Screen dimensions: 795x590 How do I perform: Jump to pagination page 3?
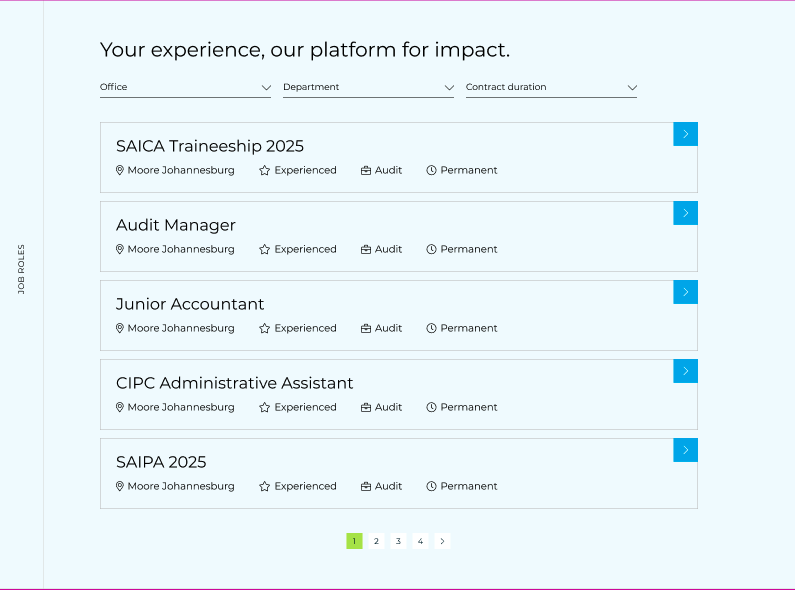click(398, 541)
